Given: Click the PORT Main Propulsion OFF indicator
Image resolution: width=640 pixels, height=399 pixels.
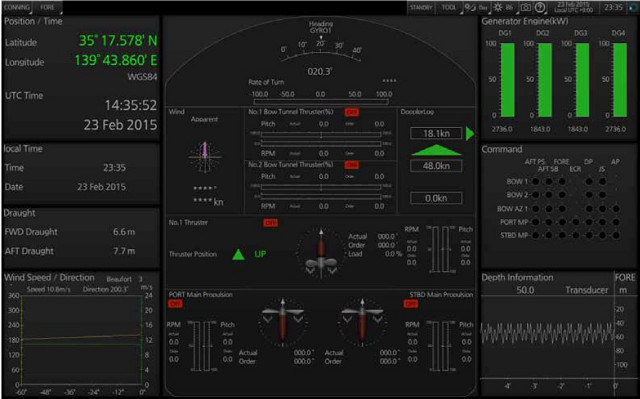Looking at the screenshot, I should (x=175, y=304).
